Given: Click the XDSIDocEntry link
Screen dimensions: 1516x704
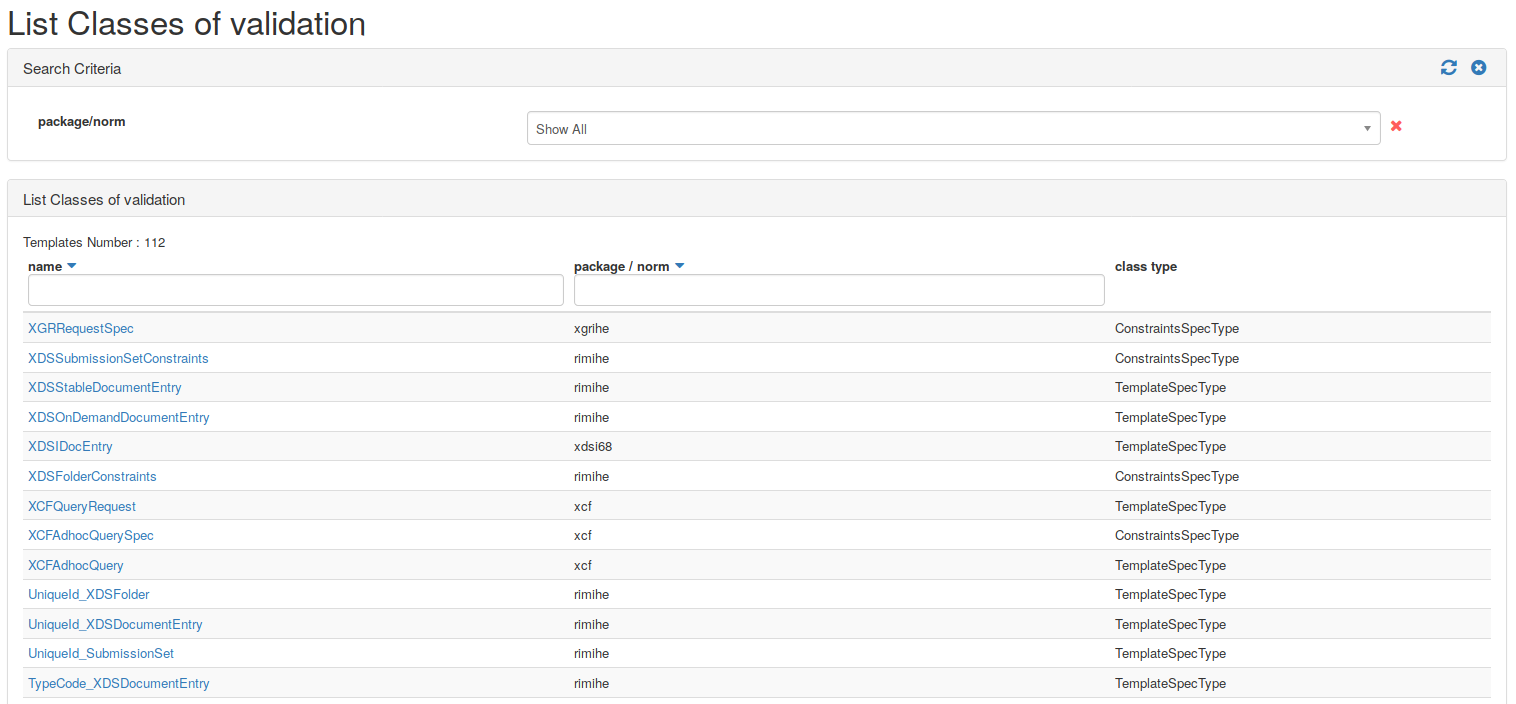Looking at the screenshot, I should [70, 447].
